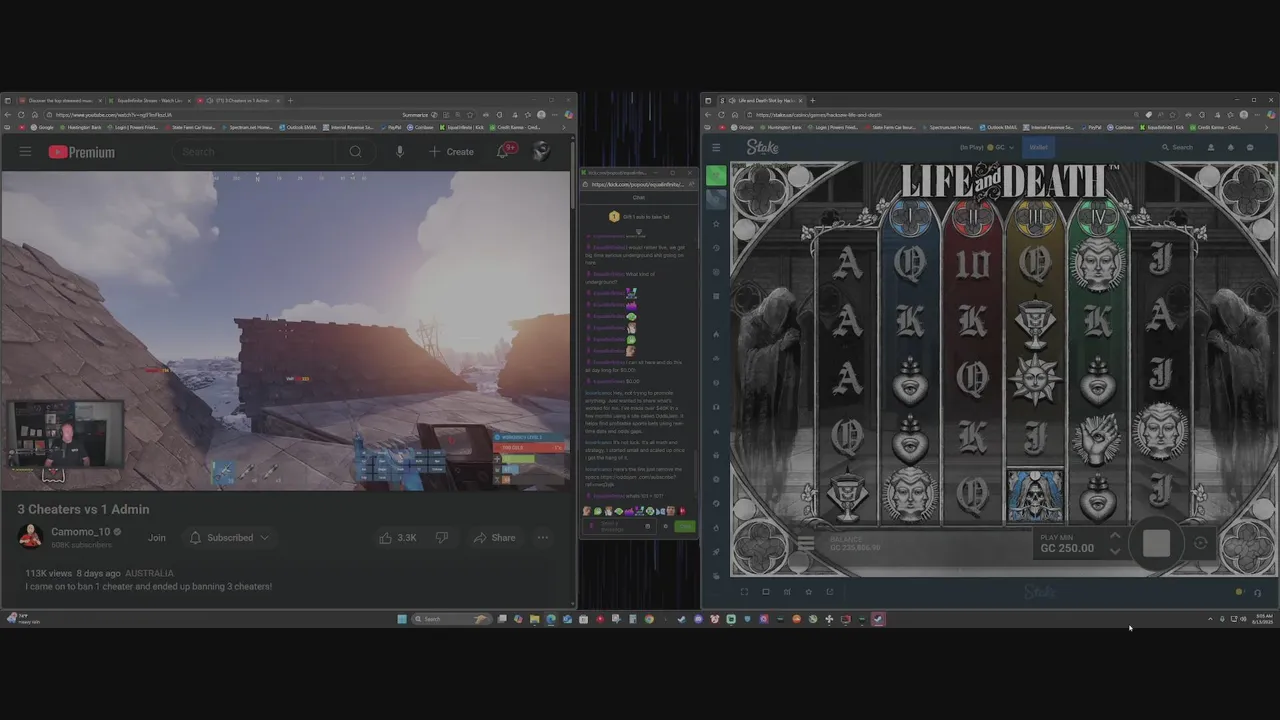Screen dimensions: 1280x720
Task: Switch to the SquadInfinite Stream Kick tab
Action: [148, 100]
